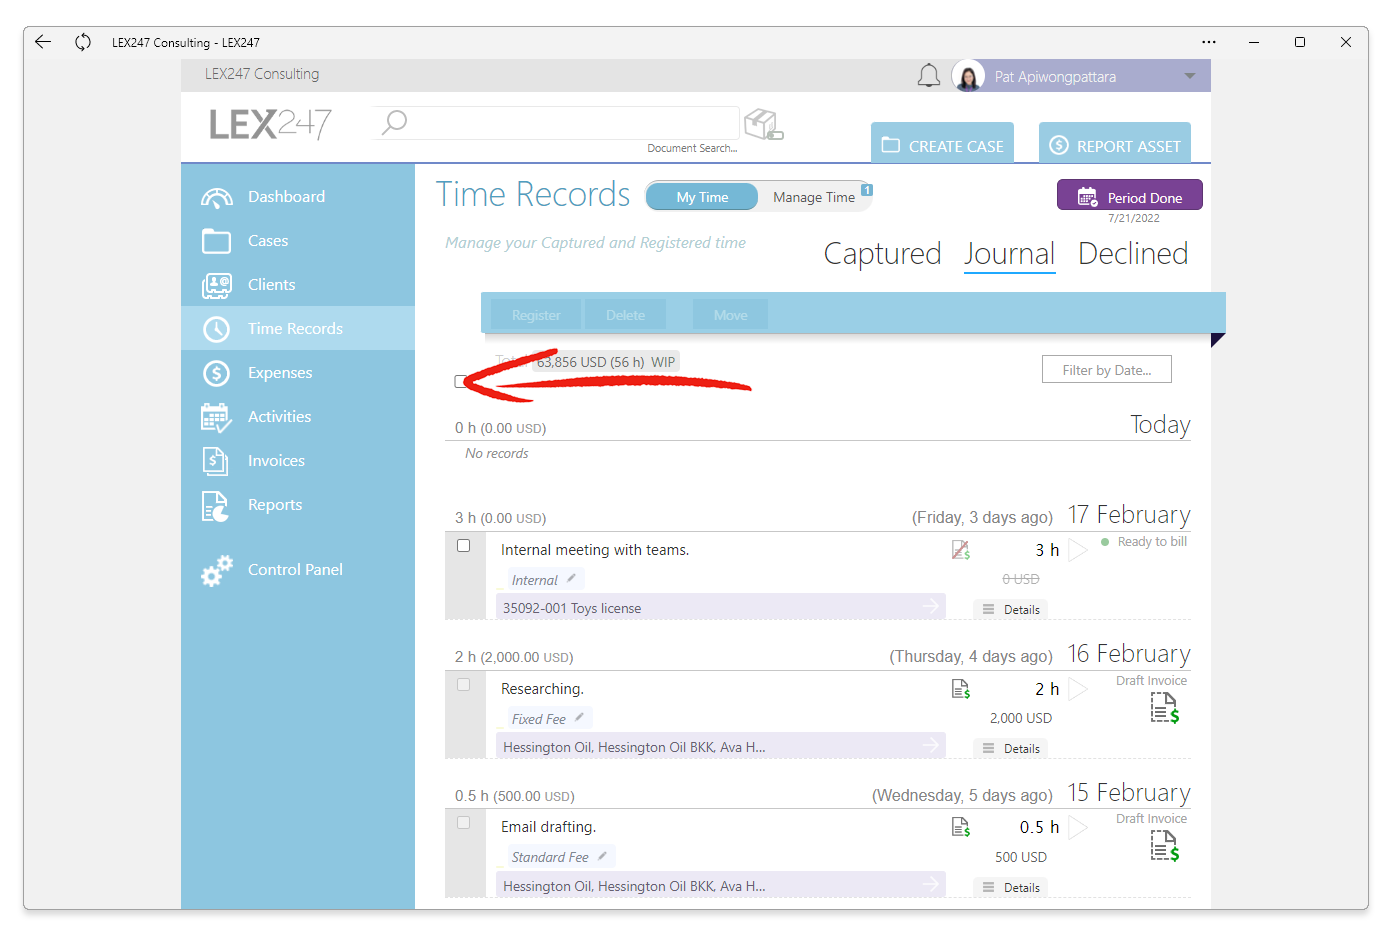This screenshot has height=935, width=1391.
Task: Switch to the Declined tab
Action: click(x=1133, y=254)
